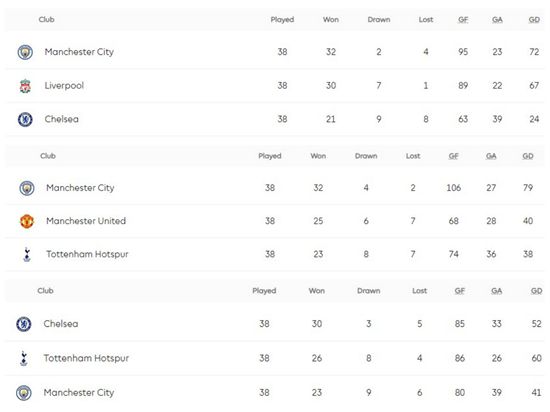Screen dimensions: 550x412
Task: Click GD column header in third table
Action: [536, 291]
